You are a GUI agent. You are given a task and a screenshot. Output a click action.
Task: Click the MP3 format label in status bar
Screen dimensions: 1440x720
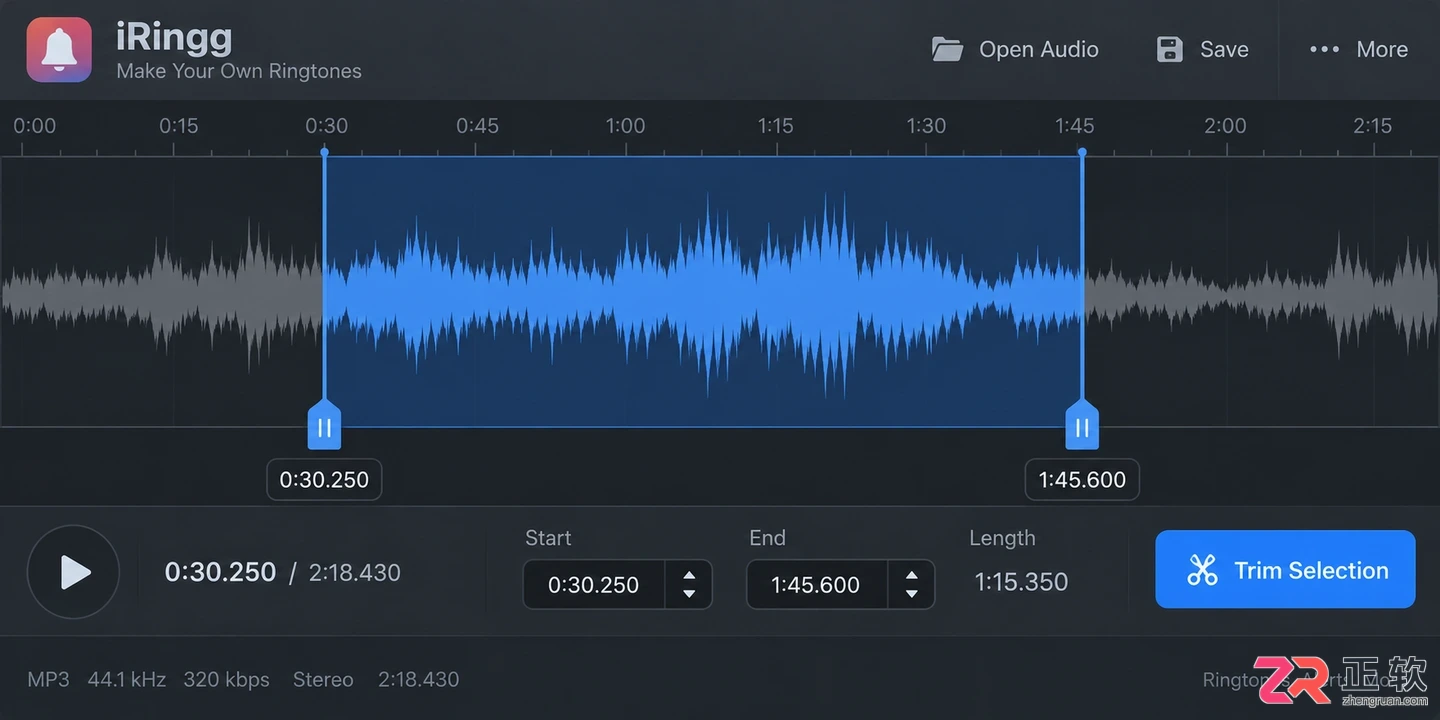tap(48, 680)
